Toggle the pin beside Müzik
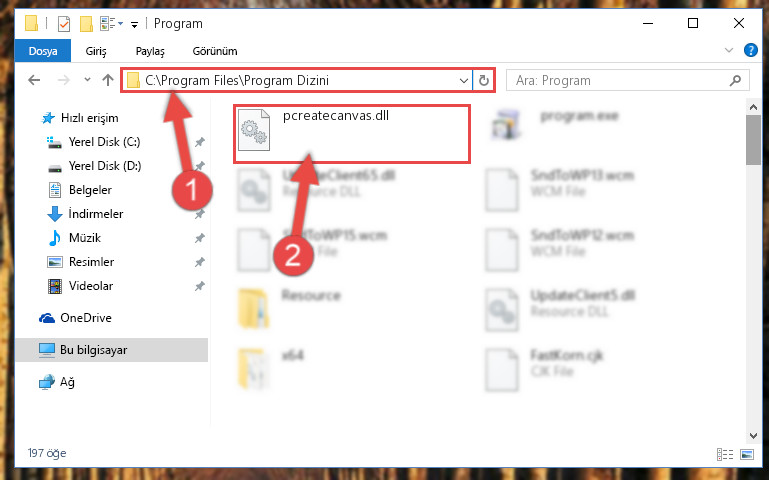Image resolution: width=769 pixels, height=480 pixels. pyautogui.click(x=200, y=238)
